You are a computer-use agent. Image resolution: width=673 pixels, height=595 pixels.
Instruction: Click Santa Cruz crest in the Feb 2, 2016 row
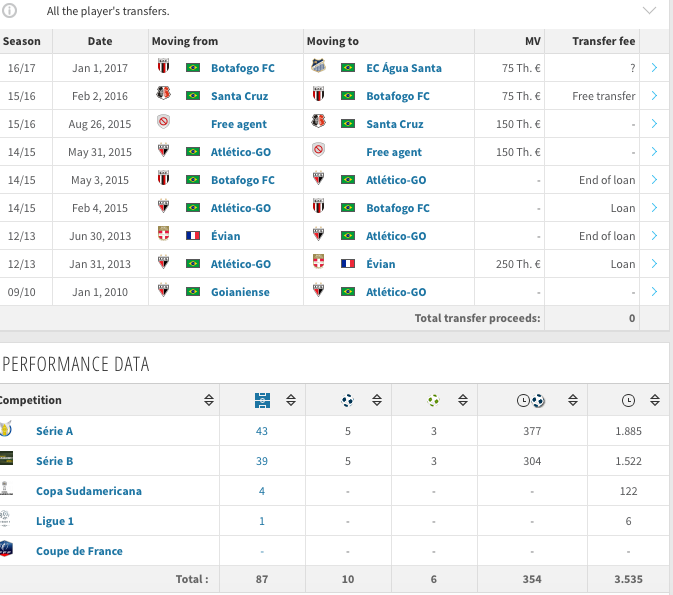coord(163,93)
